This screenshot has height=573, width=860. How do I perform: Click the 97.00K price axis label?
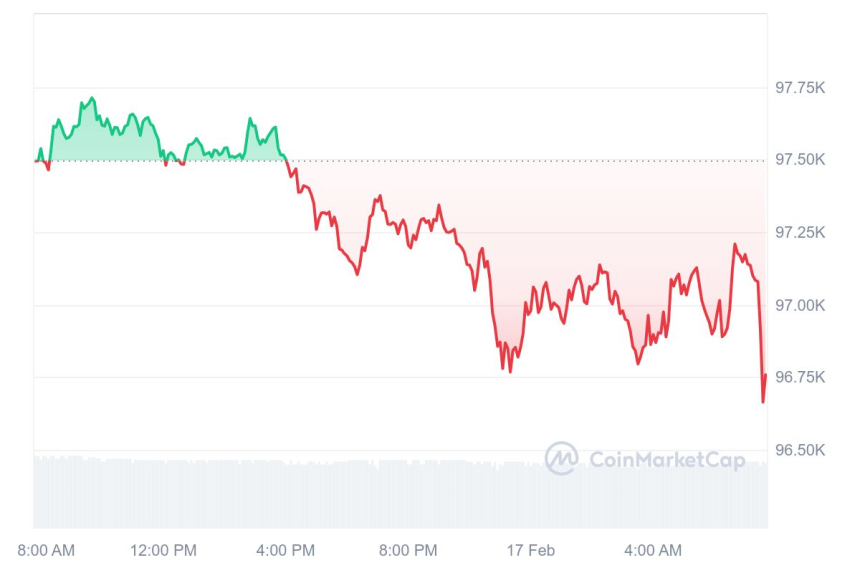tap(800, 305)
